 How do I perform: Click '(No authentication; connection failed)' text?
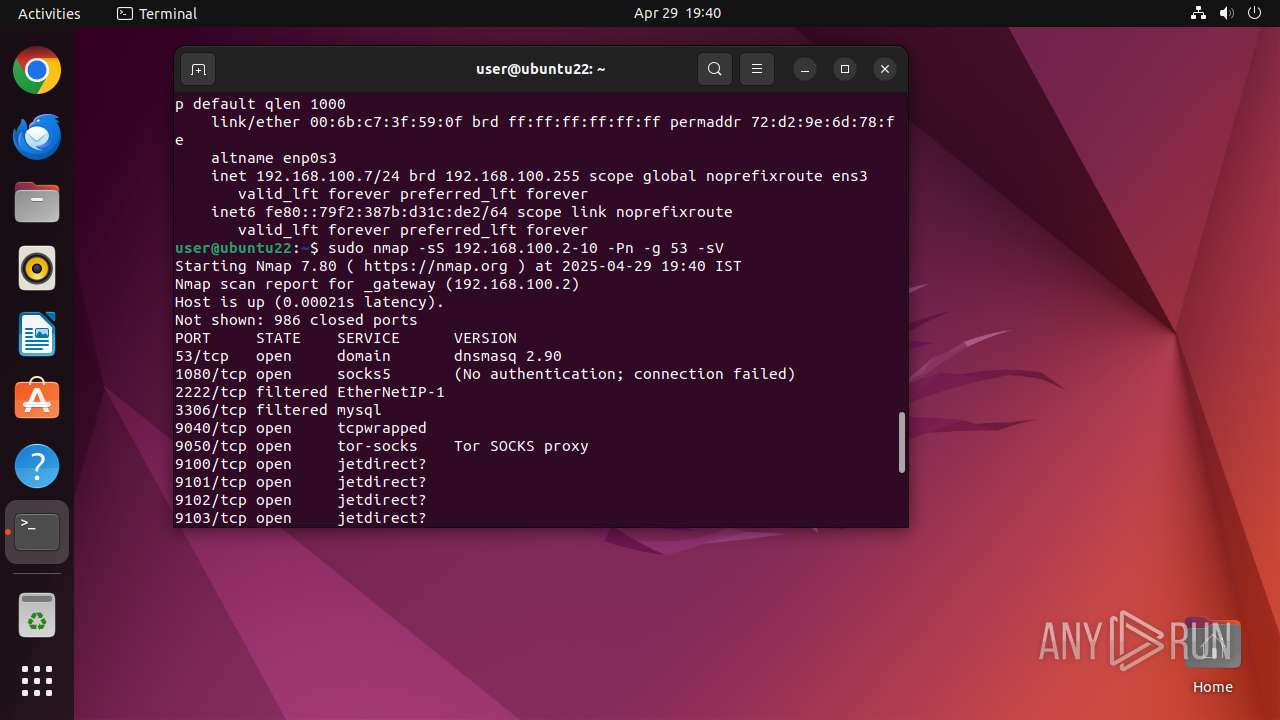click(625, 374)
